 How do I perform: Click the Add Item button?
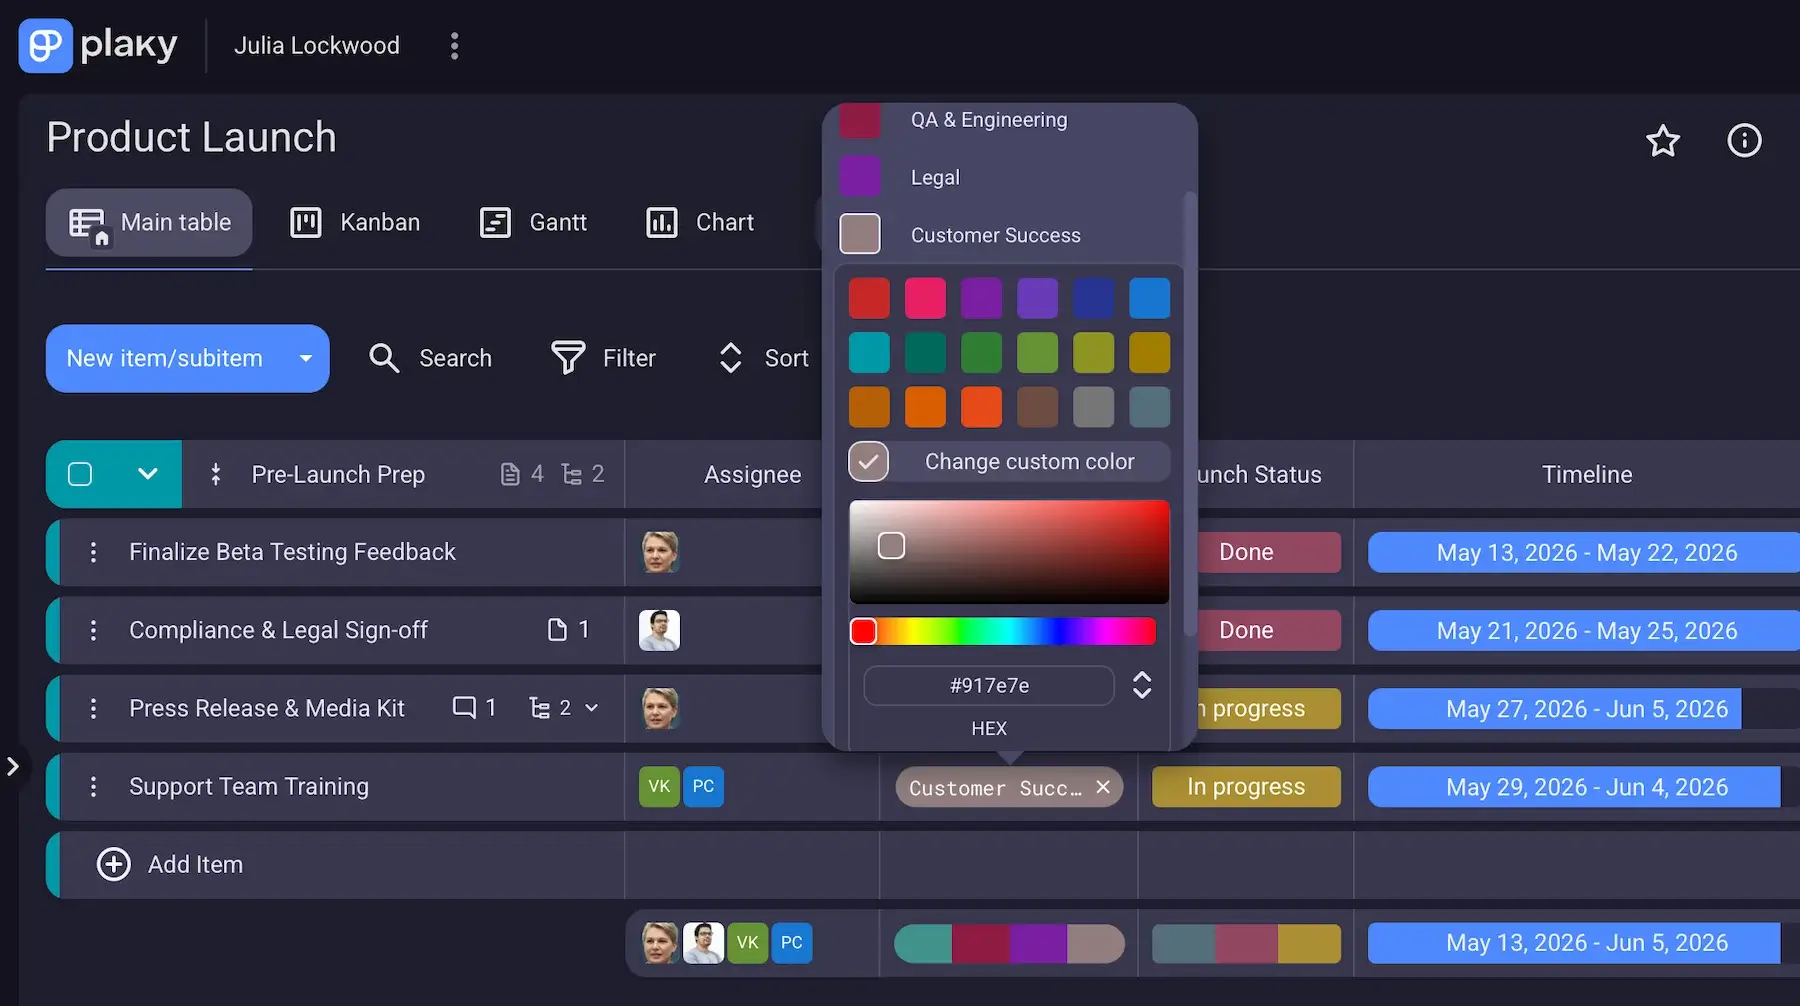(x=170, y=864)
